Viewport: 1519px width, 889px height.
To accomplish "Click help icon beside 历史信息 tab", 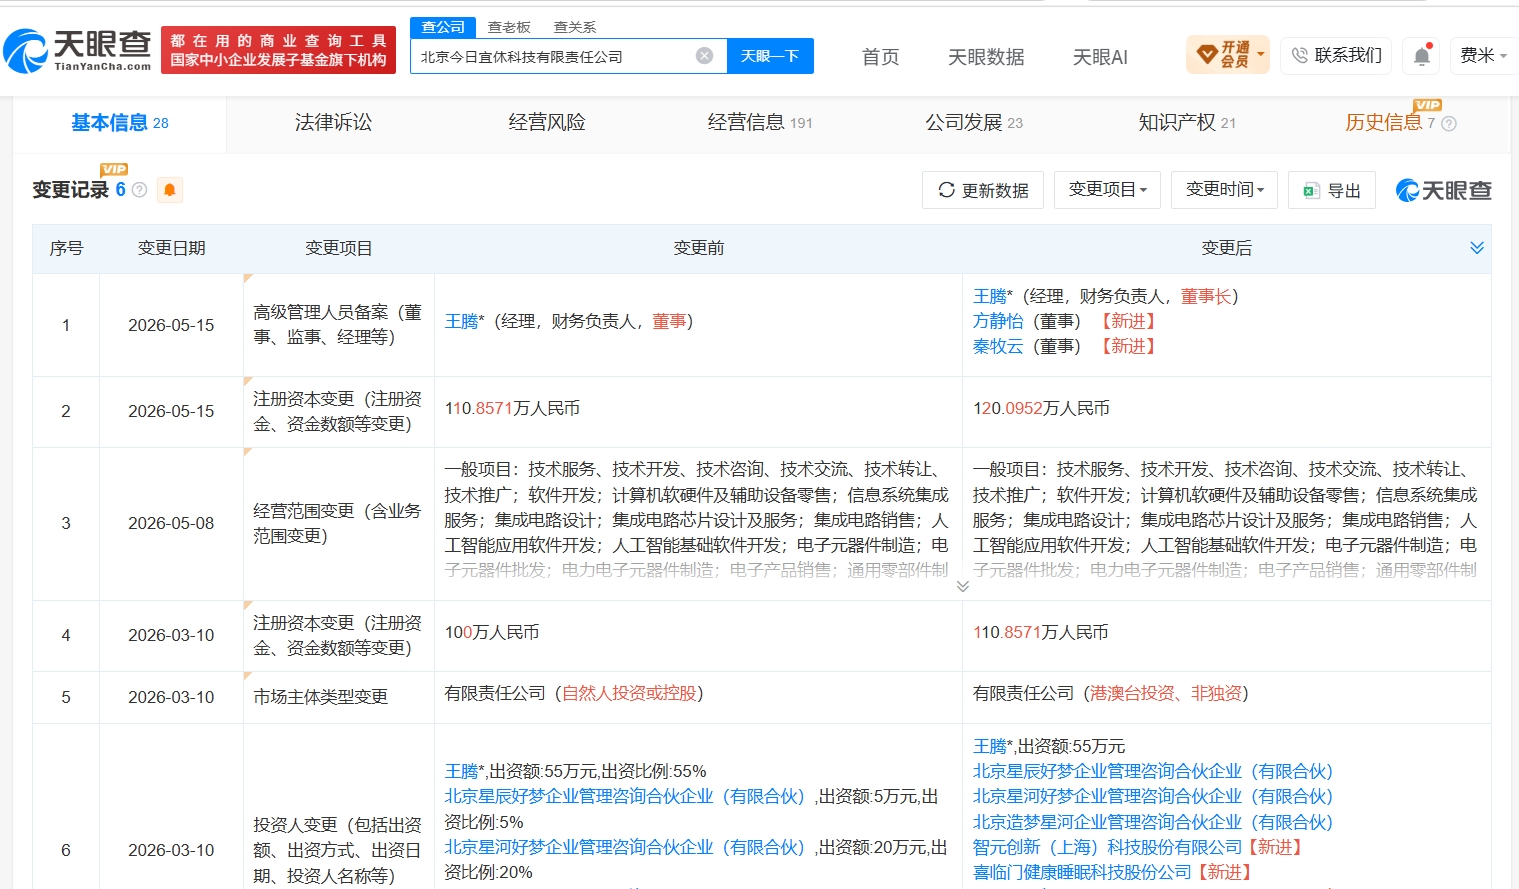I will [x=1449, y=124].
